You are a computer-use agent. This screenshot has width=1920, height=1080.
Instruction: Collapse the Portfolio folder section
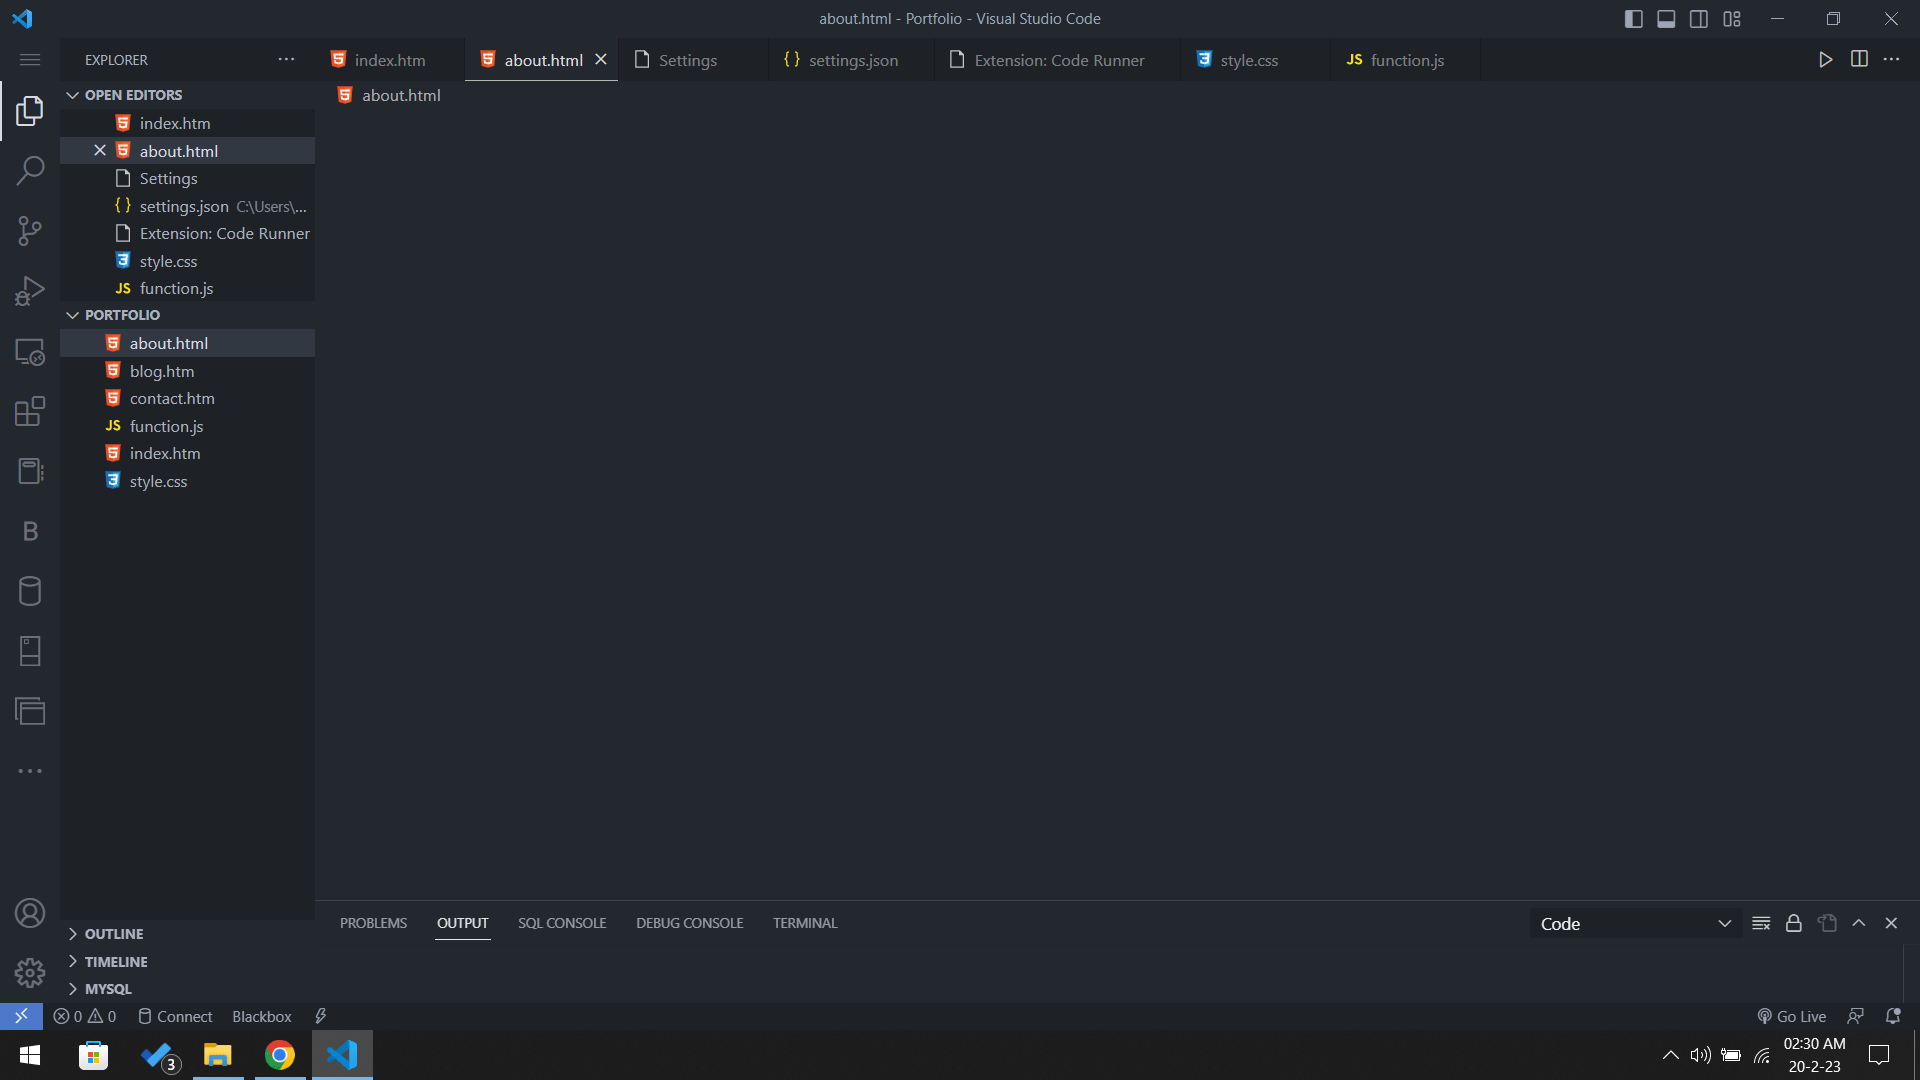point(121,315)
